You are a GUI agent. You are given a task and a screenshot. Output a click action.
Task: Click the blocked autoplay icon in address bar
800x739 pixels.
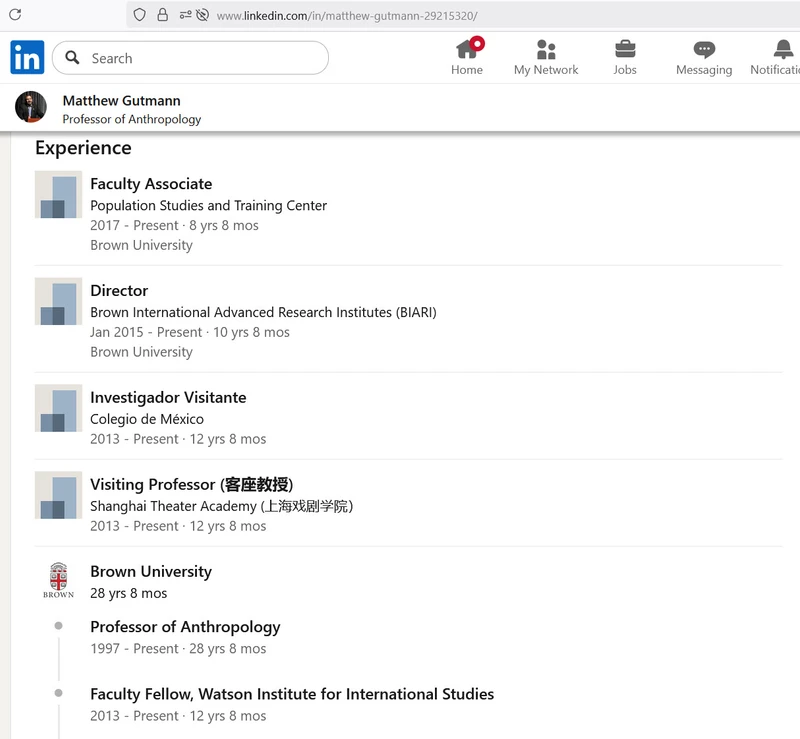coord(203,15)
